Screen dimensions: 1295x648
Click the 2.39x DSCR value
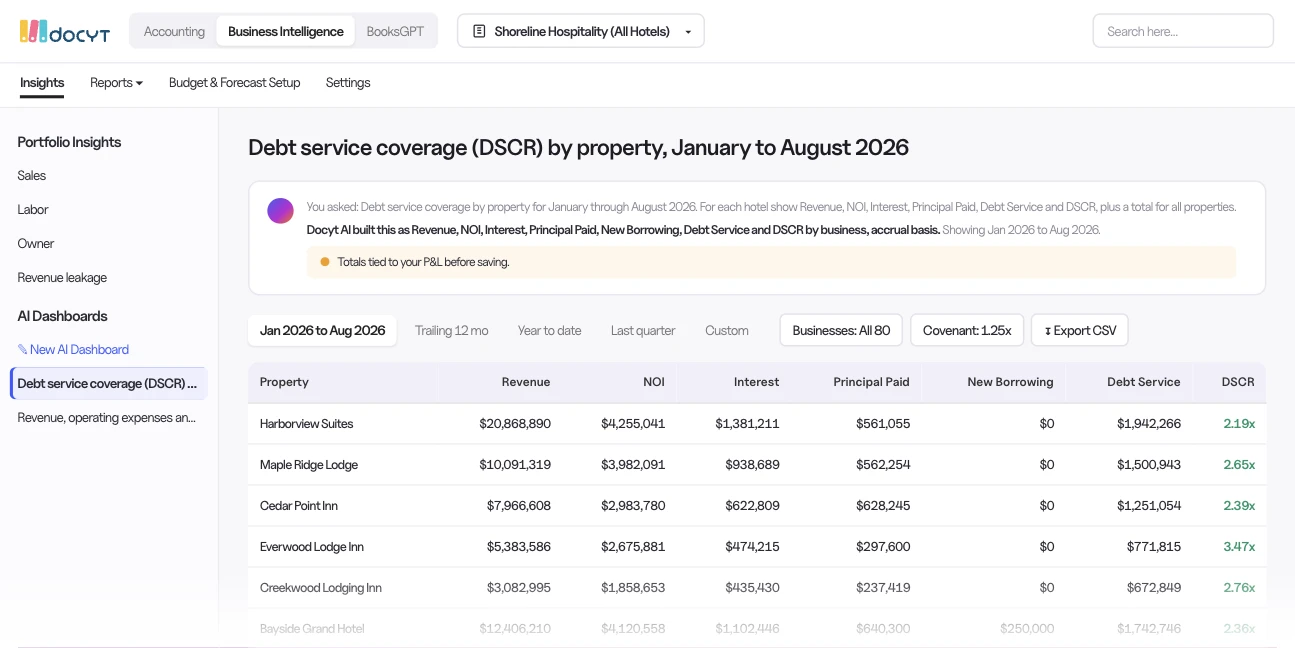pos(1239,506)
